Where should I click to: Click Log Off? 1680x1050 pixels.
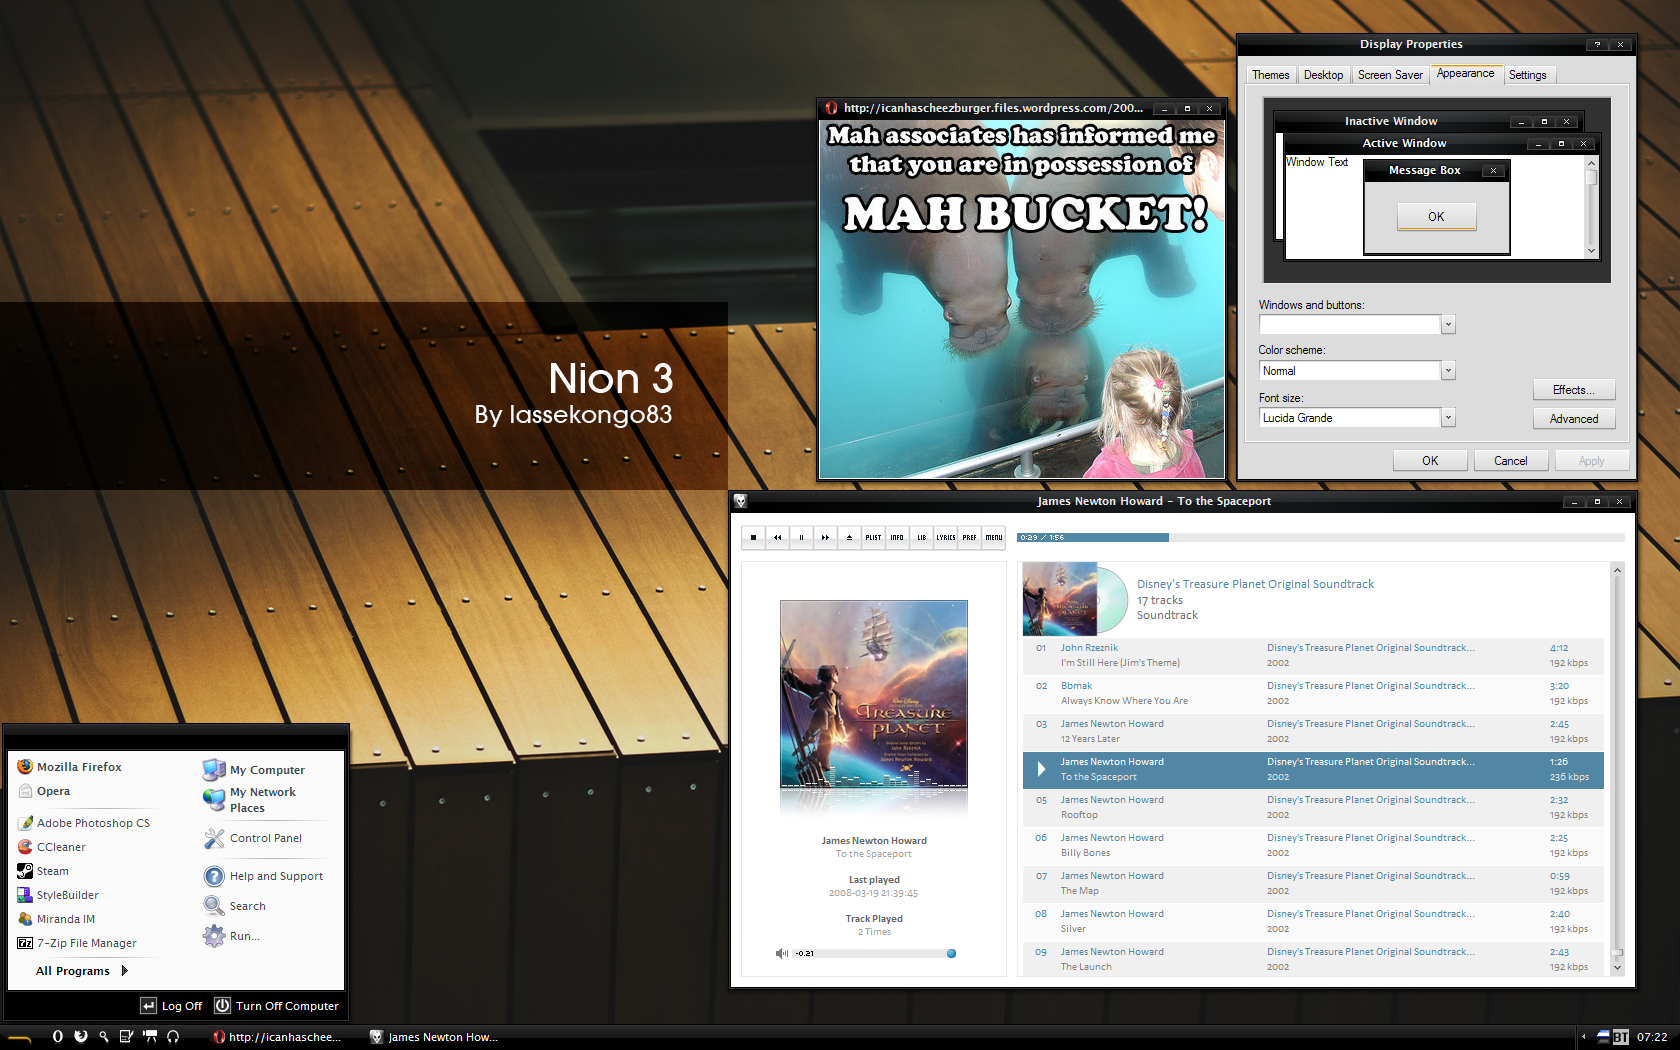pos(171,1006)
